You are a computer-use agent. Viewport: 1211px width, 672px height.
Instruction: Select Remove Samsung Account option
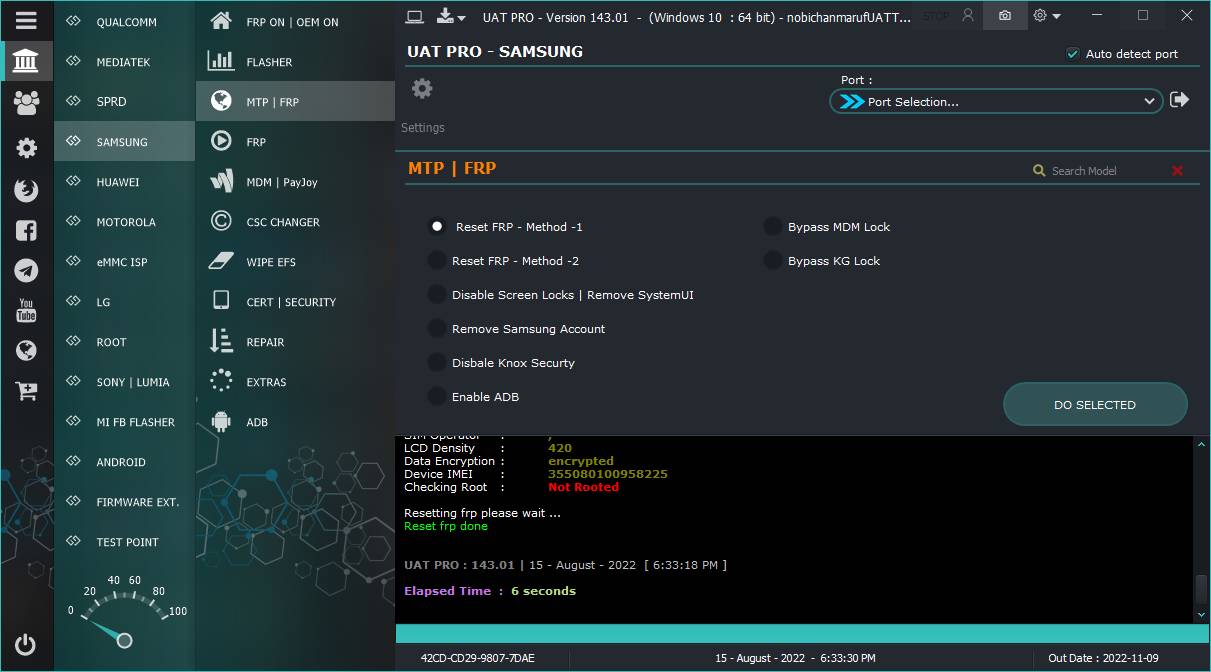click(x=437, y=329)
